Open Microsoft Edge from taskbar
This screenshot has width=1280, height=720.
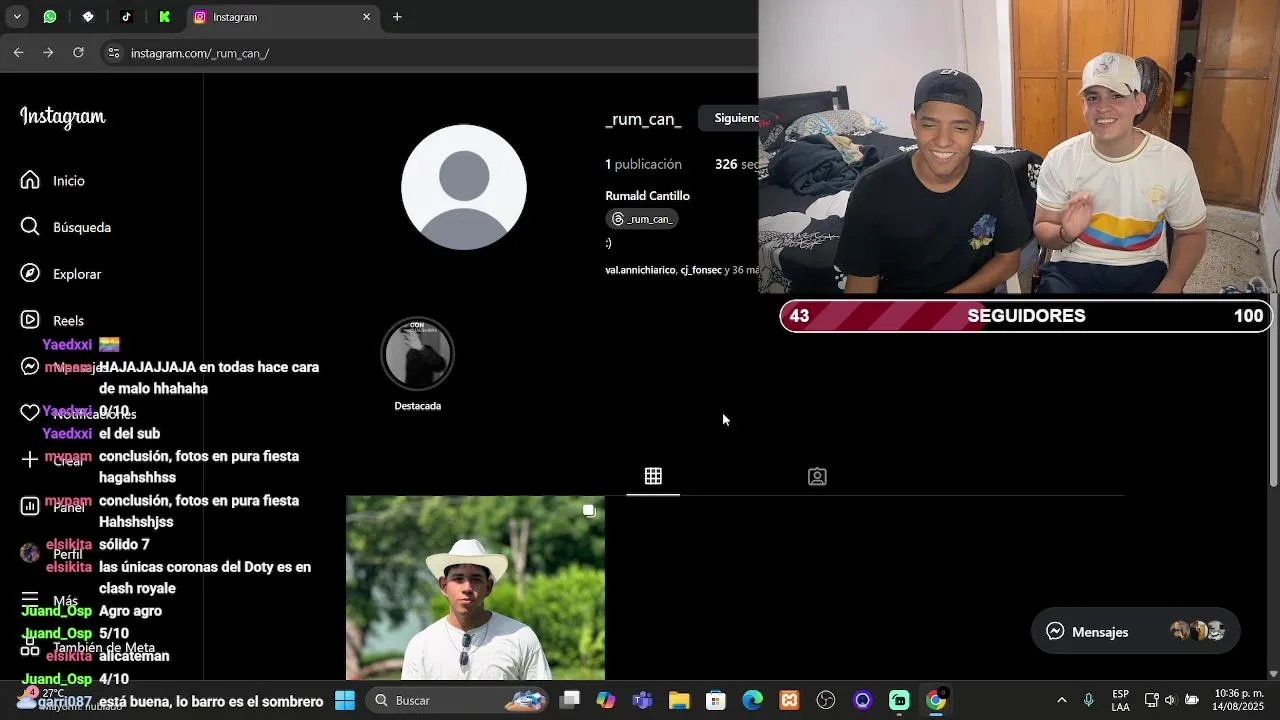[x=752, y=700]
